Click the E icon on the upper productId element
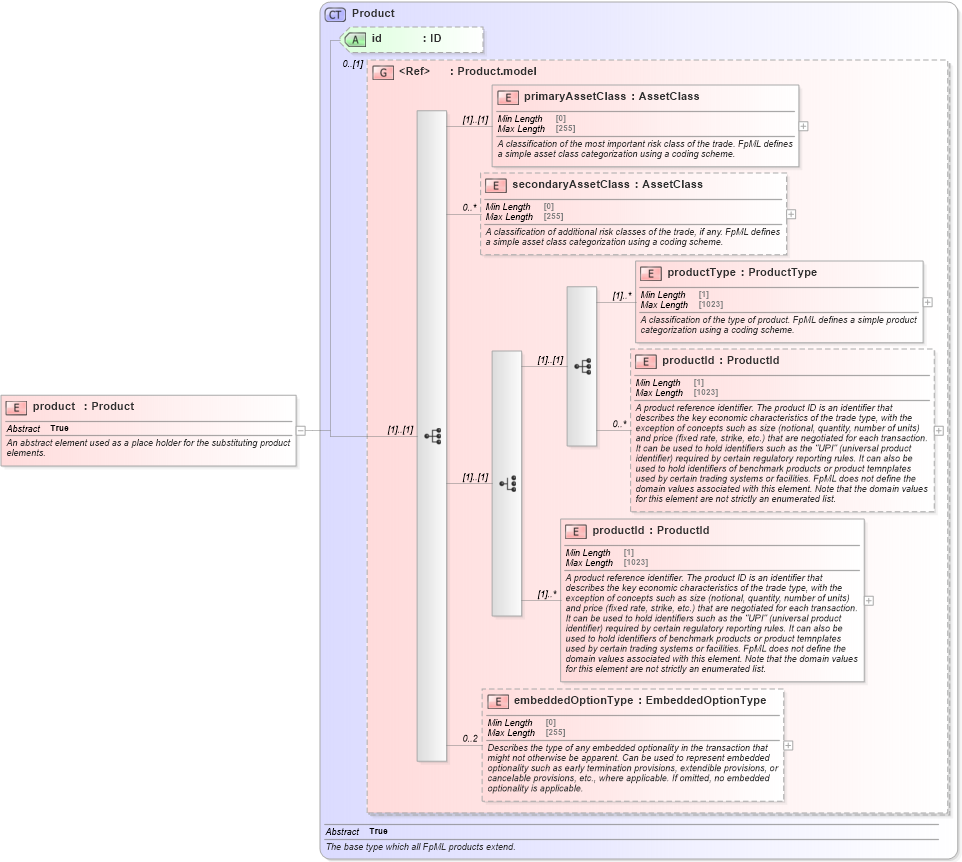The width and height of the screenshot is (962, 862). [x=644, y=360]
